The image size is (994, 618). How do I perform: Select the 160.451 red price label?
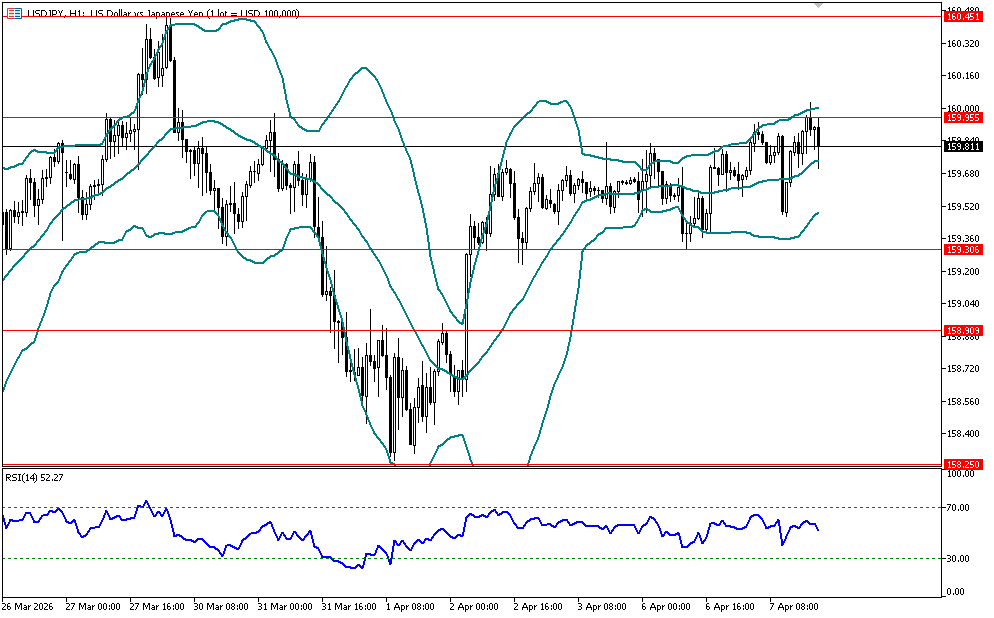(x=964, y=16)
